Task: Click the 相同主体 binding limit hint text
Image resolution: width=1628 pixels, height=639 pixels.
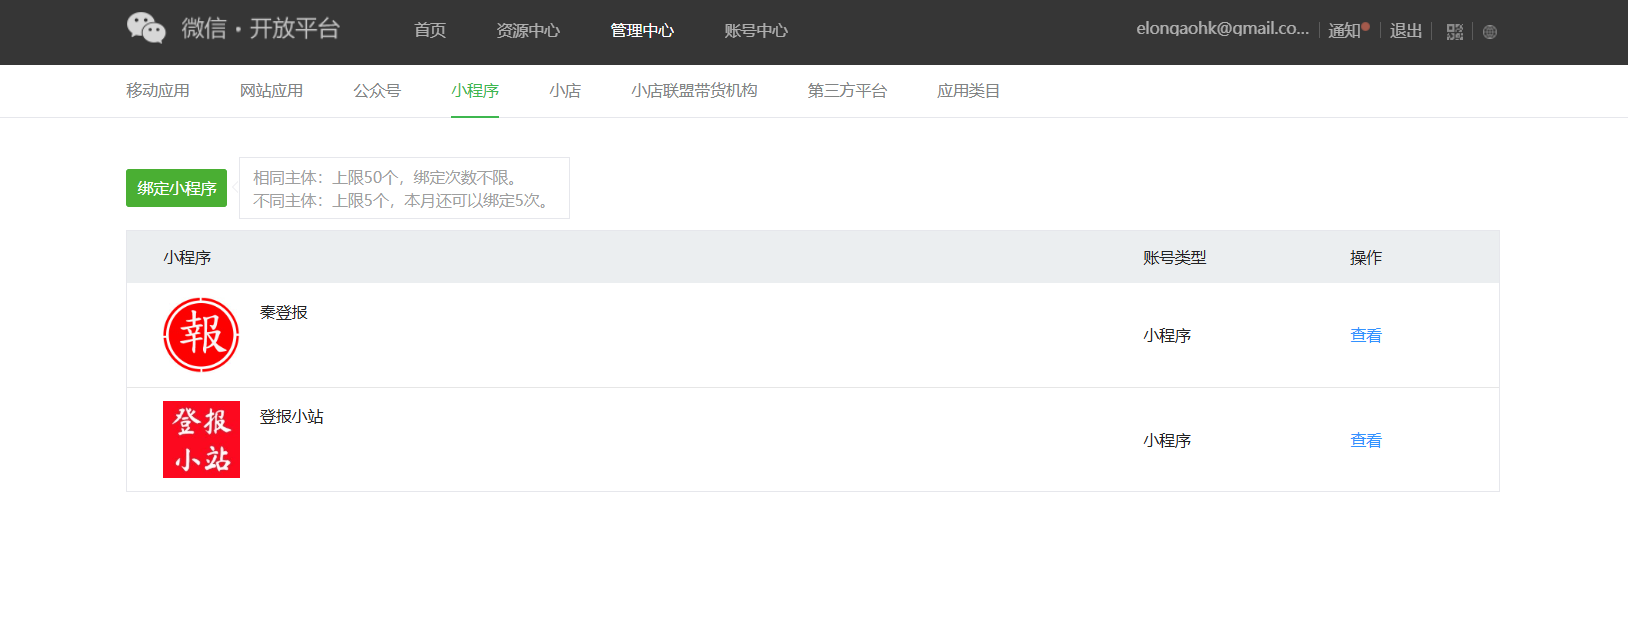Action: (x=386, y=178)
